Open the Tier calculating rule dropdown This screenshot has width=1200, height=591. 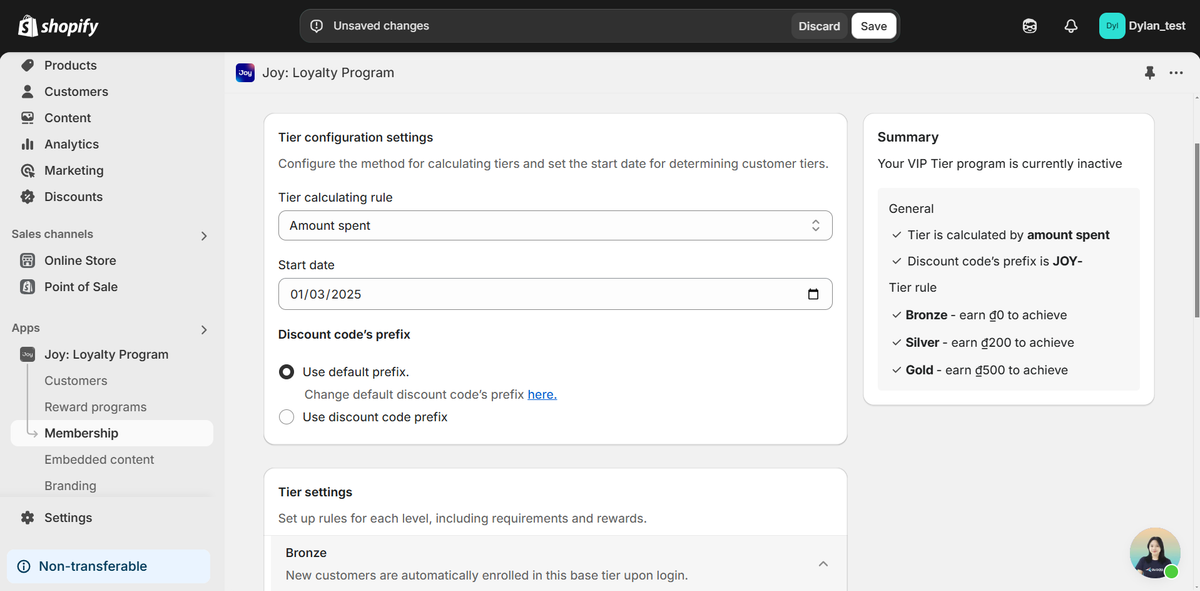click(x=555, y=226)
